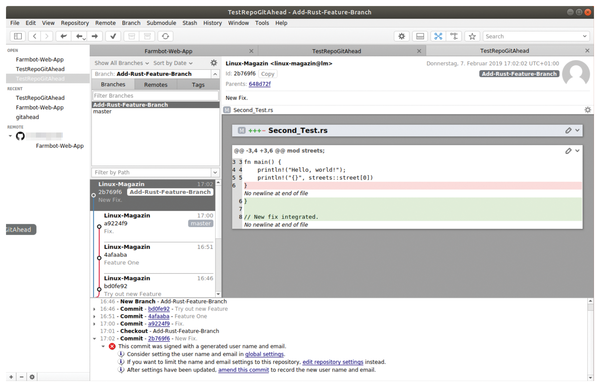This screenshot has height=387, width=600.
Task: Open parent commit 648d72f link
Action: pyautogui.click(x=259, y=84)
